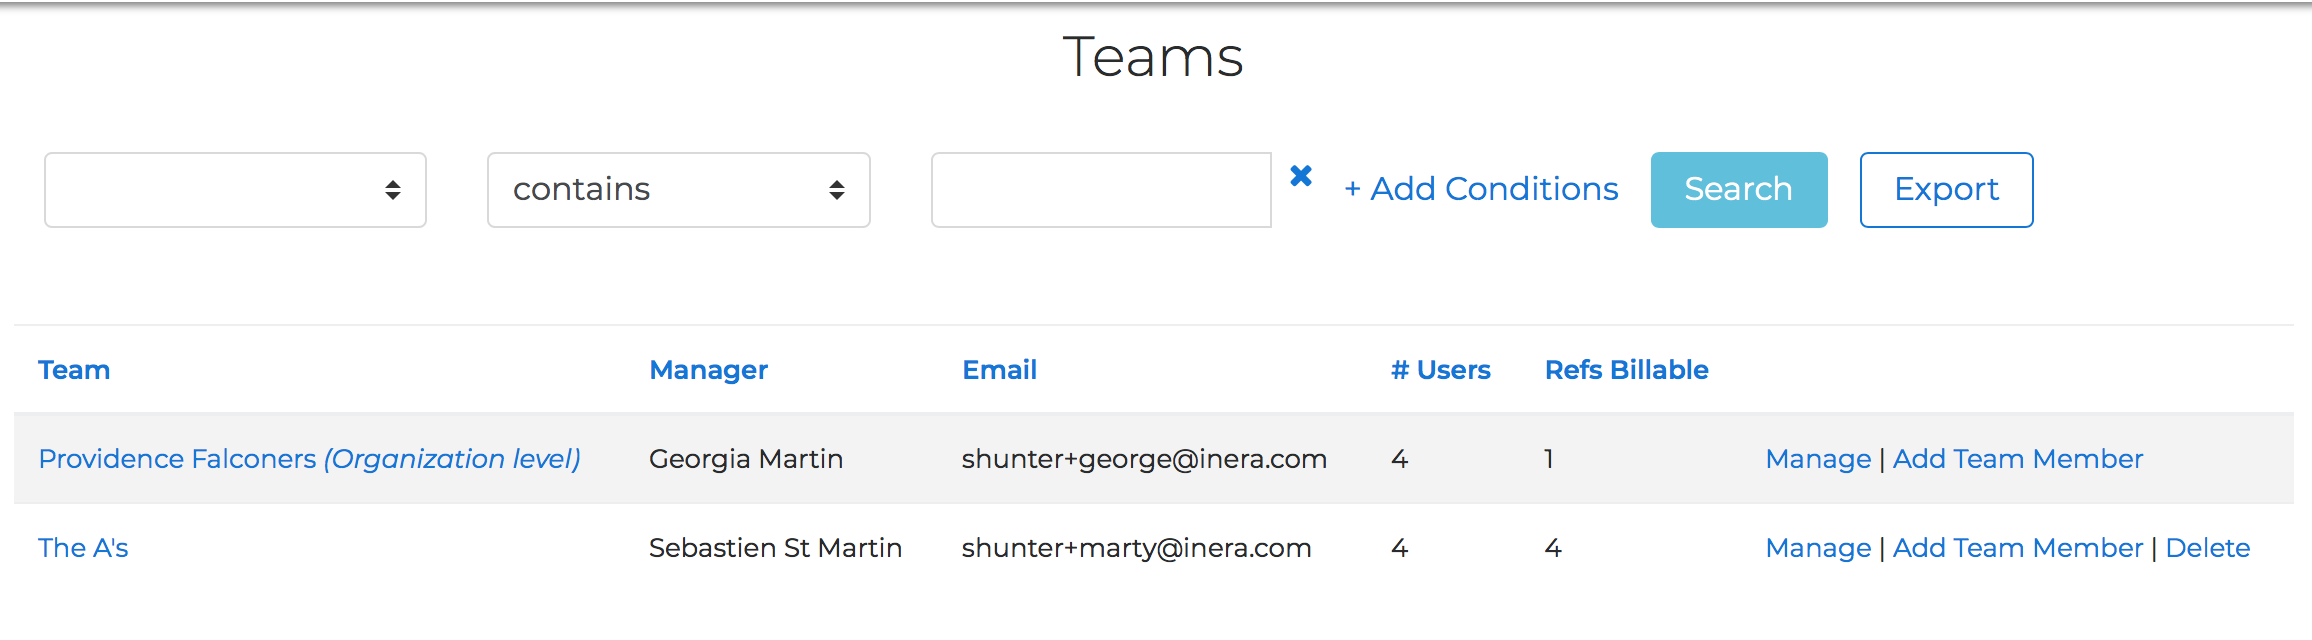Click Manage for The A's
The width and height of the screenshot is (2312, 640).
1818,548
